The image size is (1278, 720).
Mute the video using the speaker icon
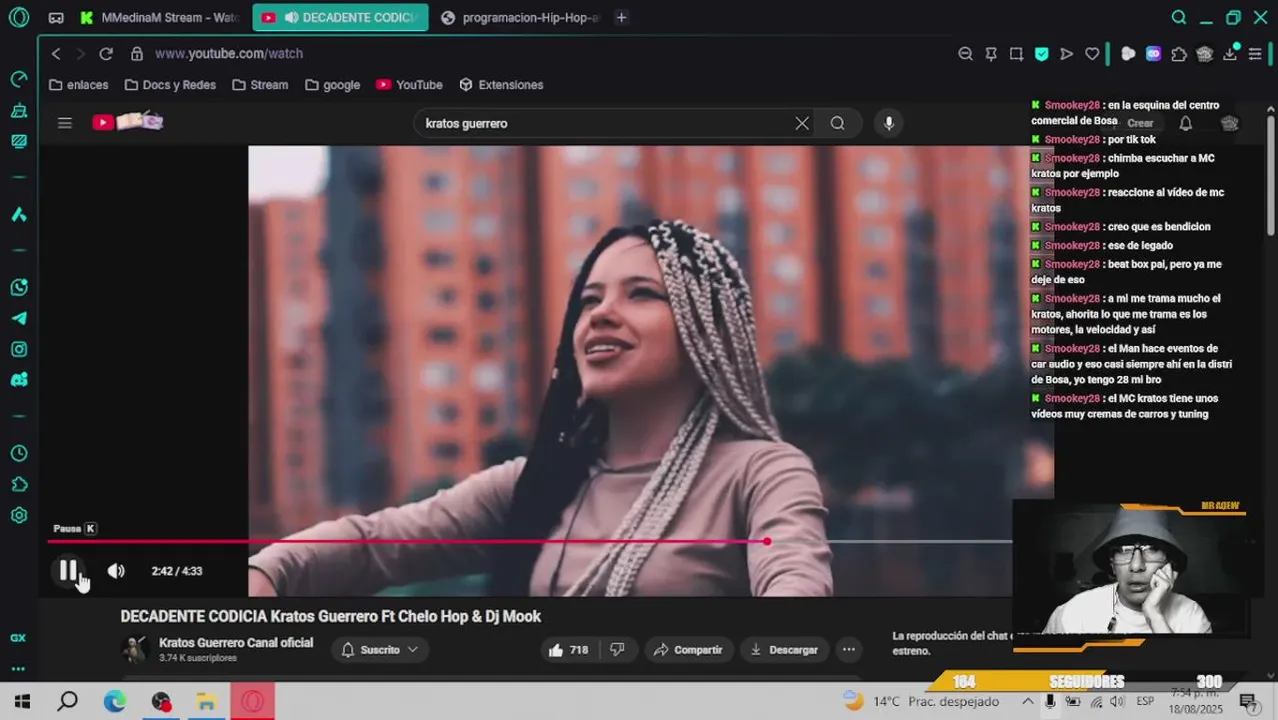[x=116, y=571]
